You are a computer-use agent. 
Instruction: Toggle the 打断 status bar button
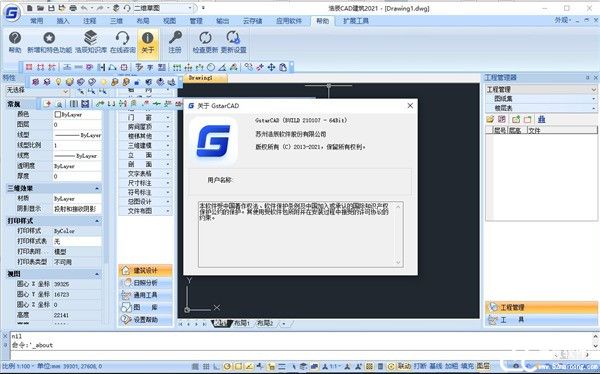click(420, 366)
